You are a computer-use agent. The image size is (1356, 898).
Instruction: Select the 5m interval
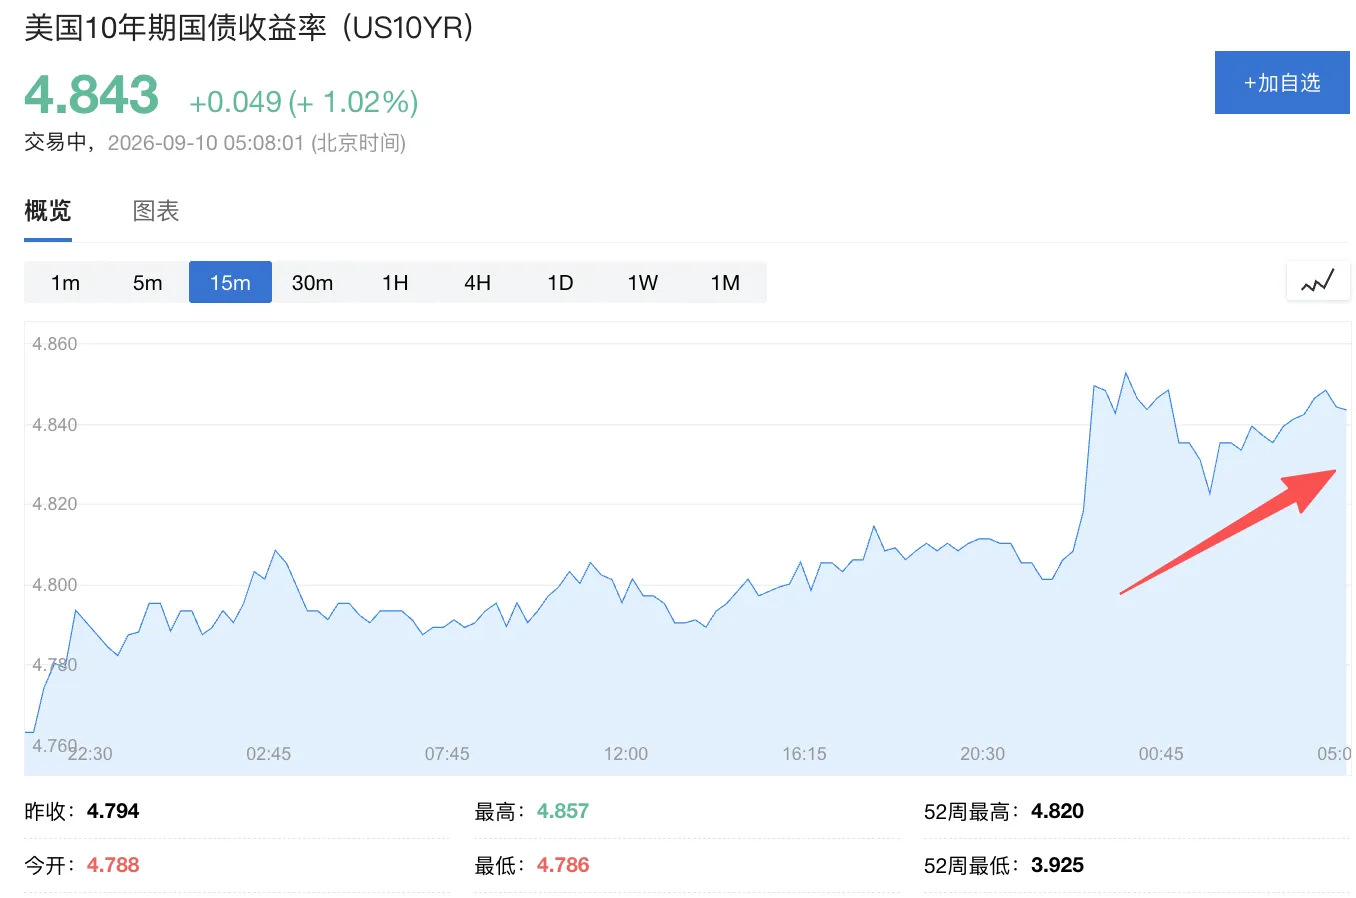[147, 282]
